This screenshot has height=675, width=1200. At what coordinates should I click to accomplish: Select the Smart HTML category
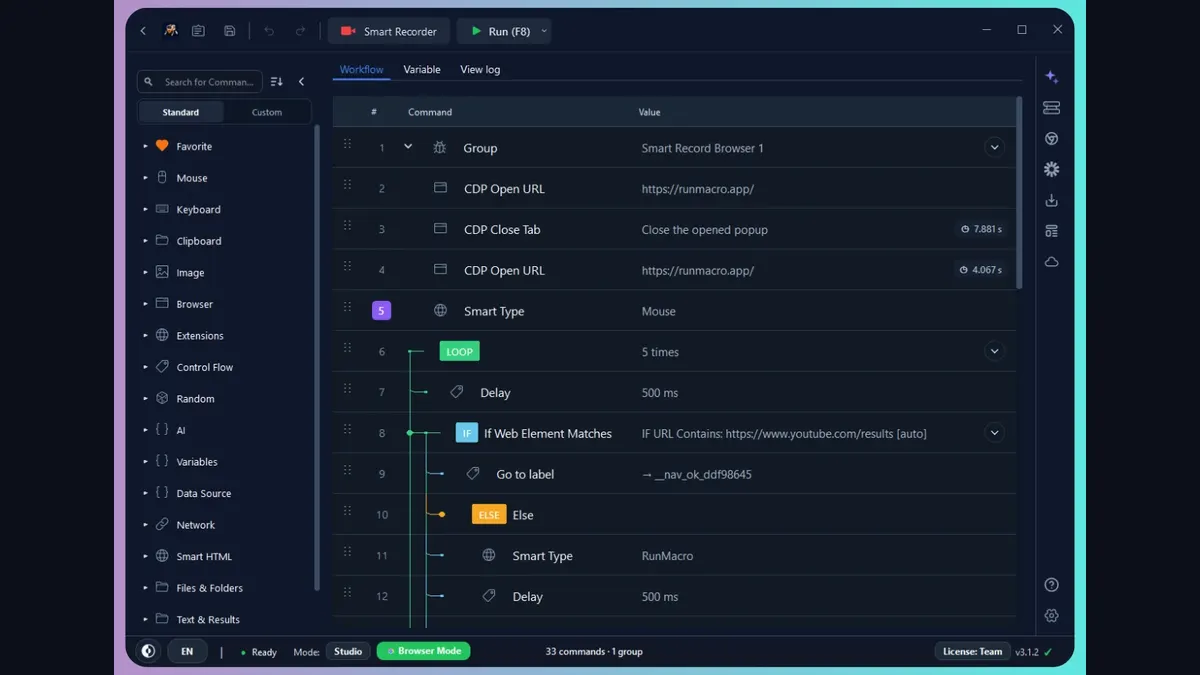204,556
